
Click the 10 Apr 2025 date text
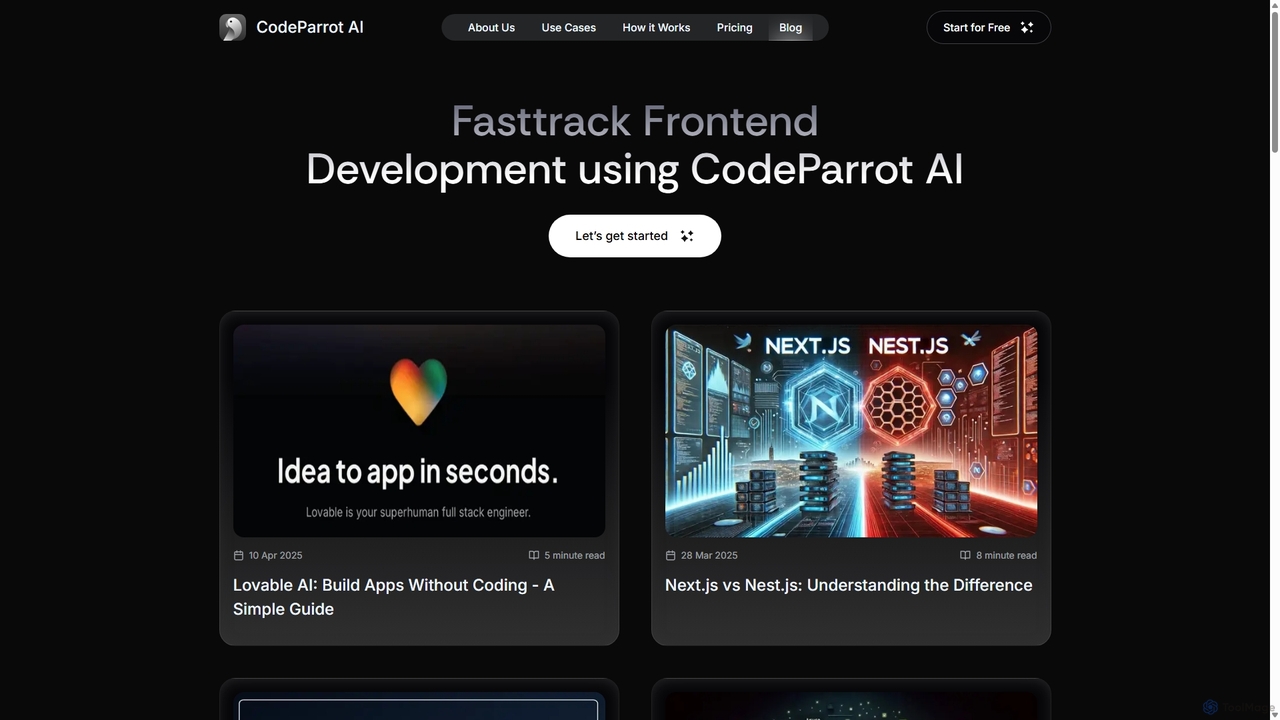(276, 555)
